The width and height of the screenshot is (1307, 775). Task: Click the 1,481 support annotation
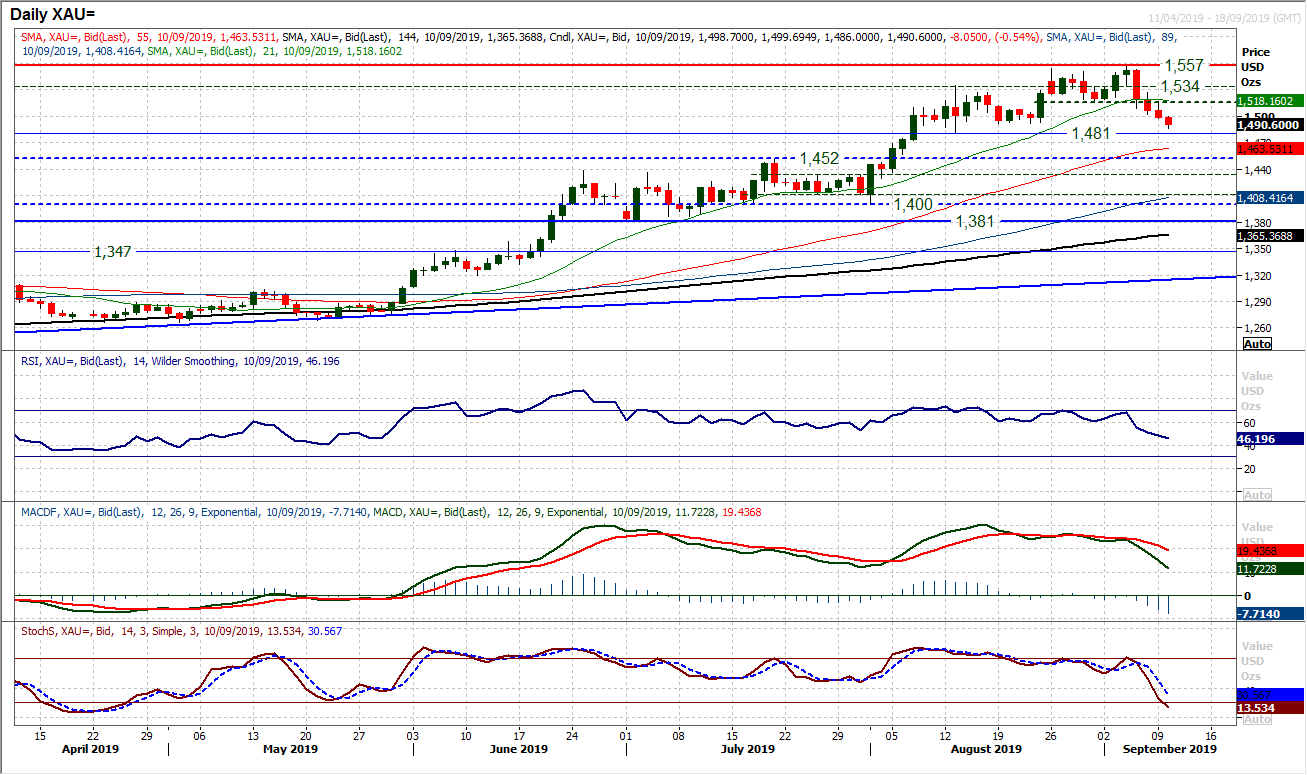pyautogui.click(x=1092, y=132)
